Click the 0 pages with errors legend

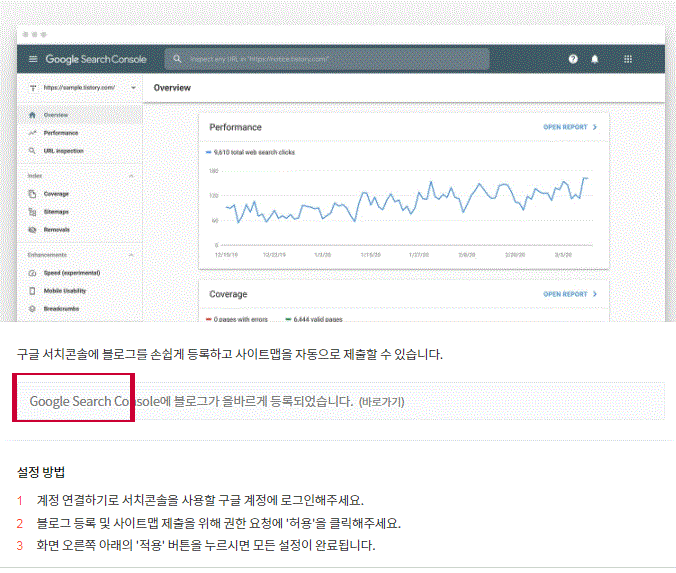[237, 319]
